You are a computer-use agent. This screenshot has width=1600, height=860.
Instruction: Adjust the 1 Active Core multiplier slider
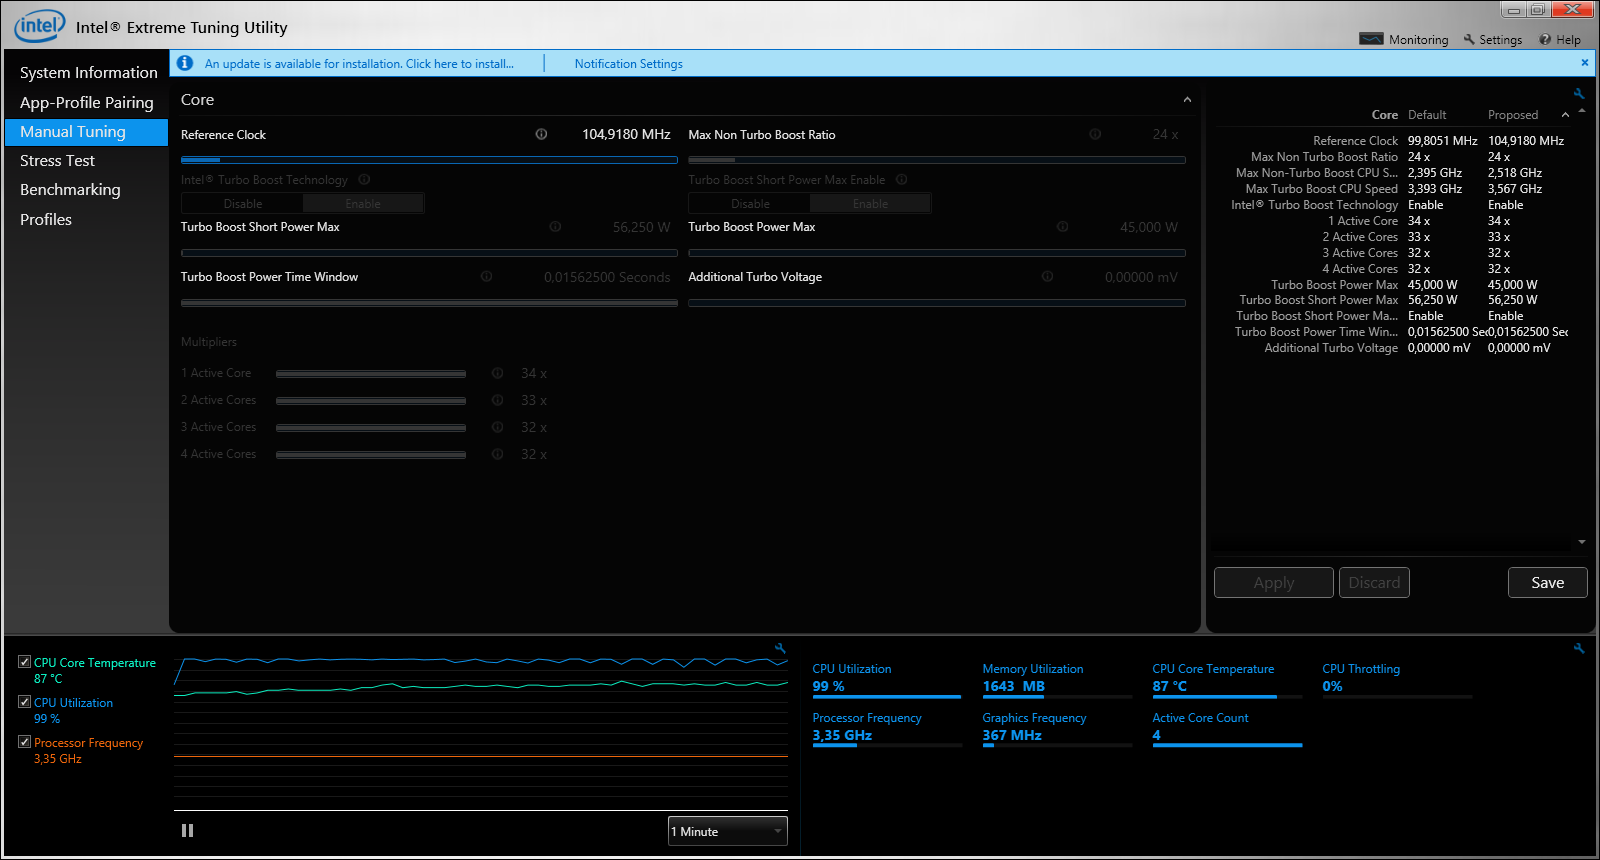pos(371,374)
